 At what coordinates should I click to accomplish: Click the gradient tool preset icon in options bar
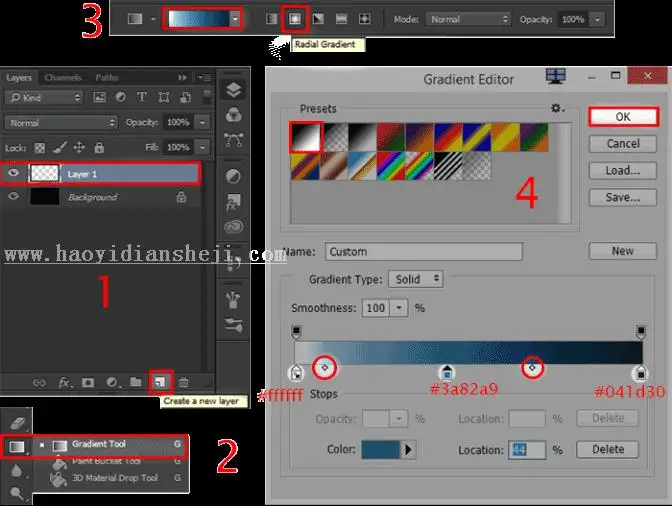click(x=135, y=19)
